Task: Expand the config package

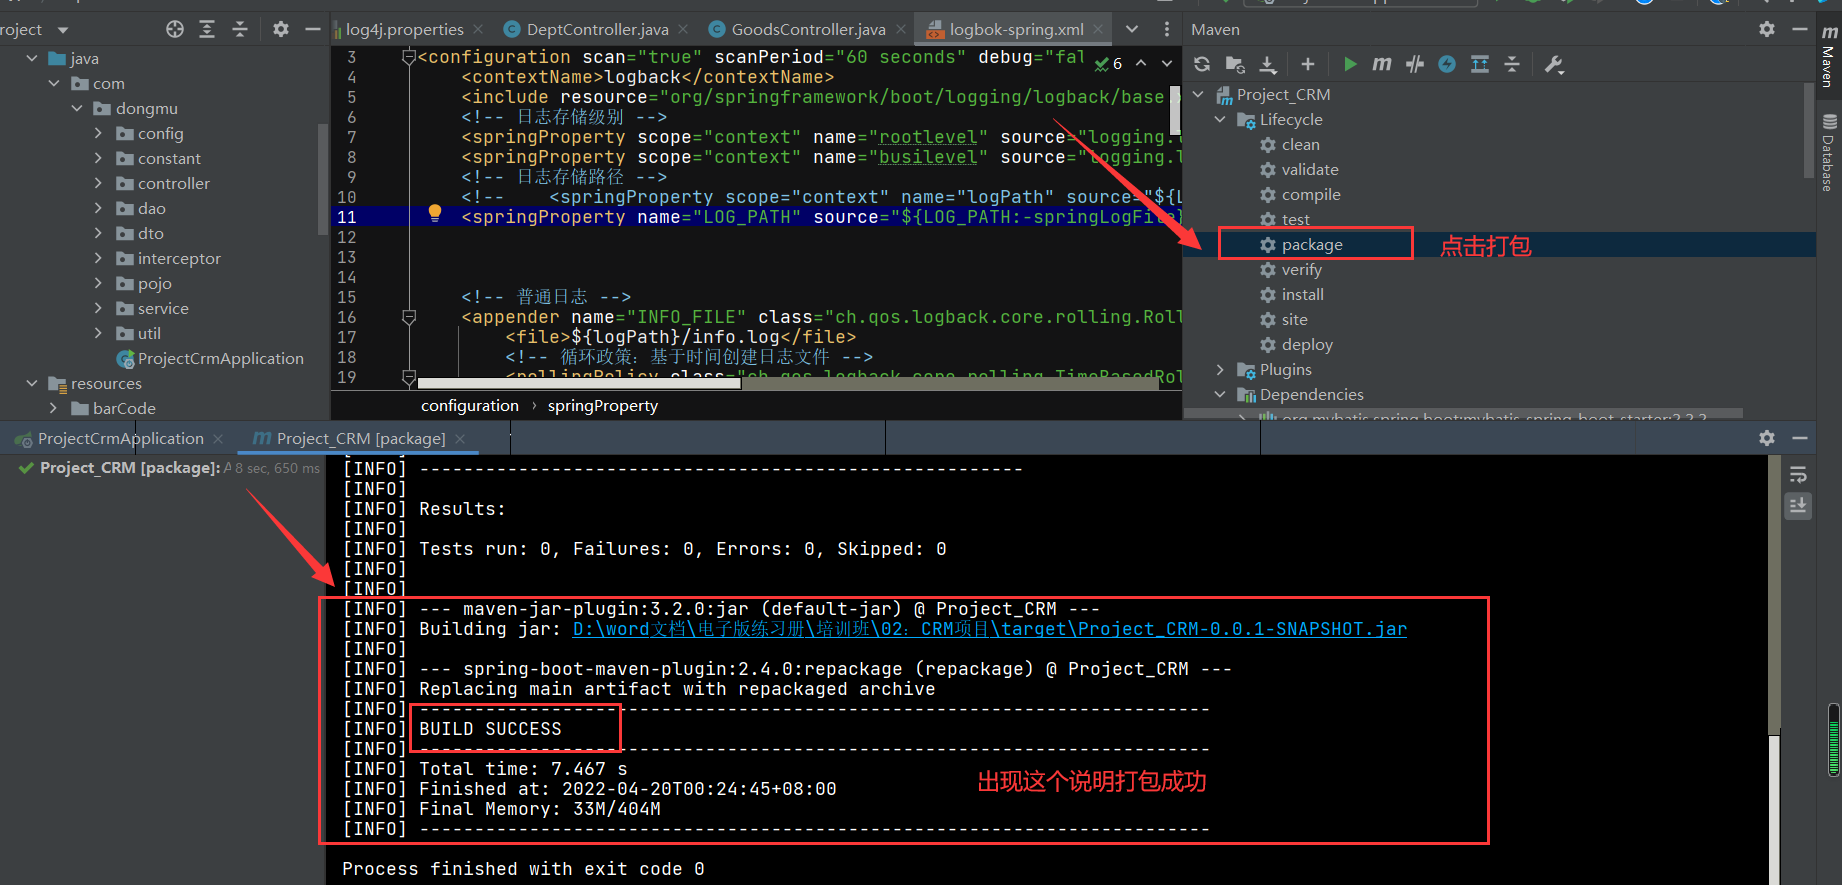Action: coord(98,134)
